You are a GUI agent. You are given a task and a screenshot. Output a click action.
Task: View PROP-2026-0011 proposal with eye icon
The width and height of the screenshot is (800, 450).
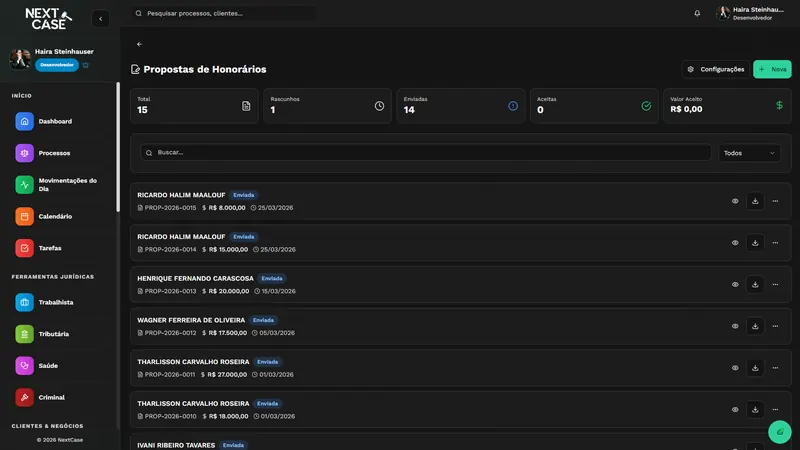[x=735, y=368]
